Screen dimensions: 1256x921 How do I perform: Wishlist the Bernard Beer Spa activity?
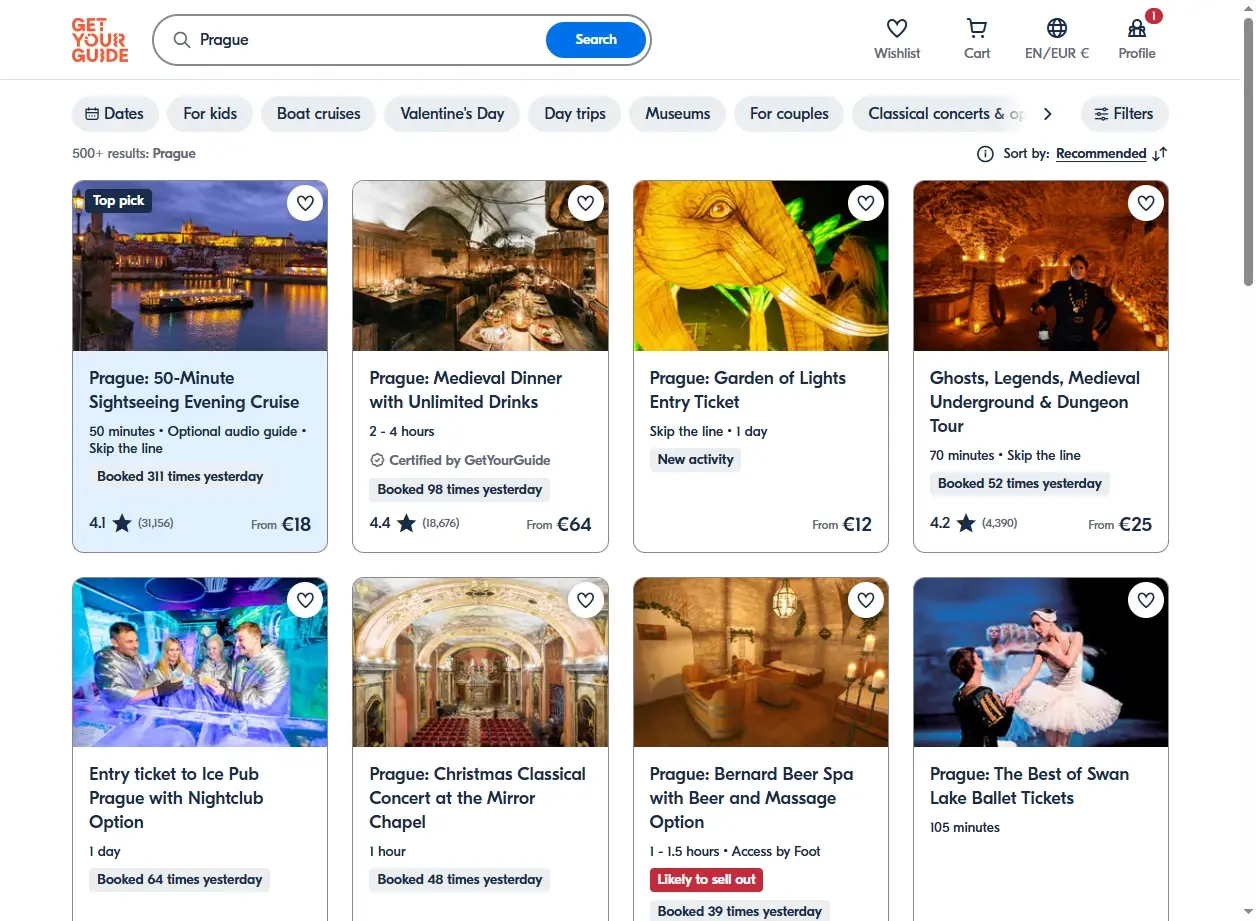click(x=866, y=600)
